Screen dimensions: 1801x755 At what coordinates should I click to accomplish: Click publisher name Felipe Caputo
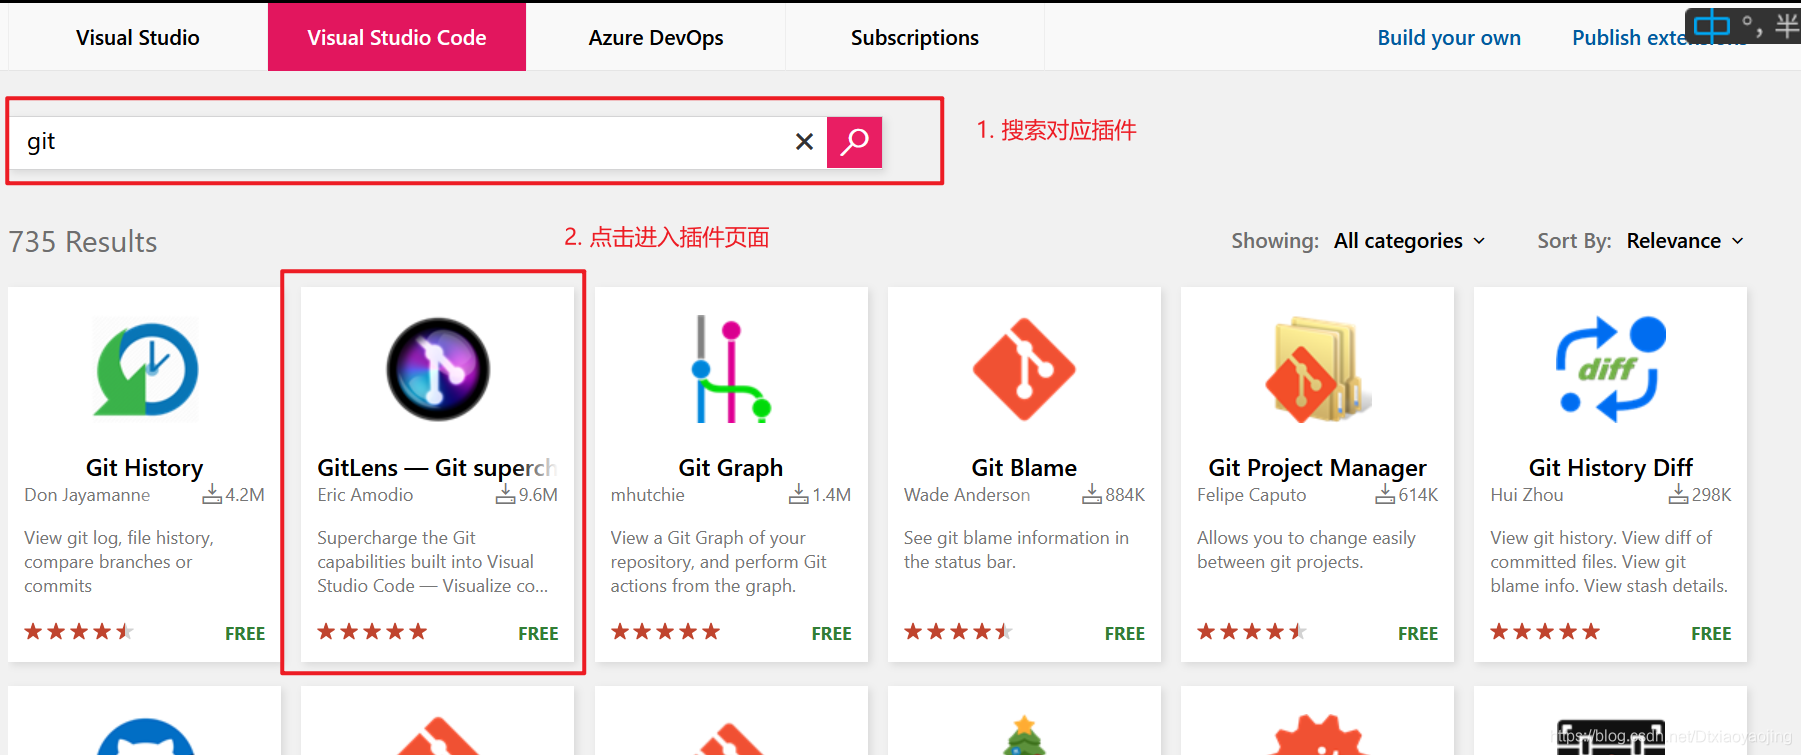[1252, 495]
